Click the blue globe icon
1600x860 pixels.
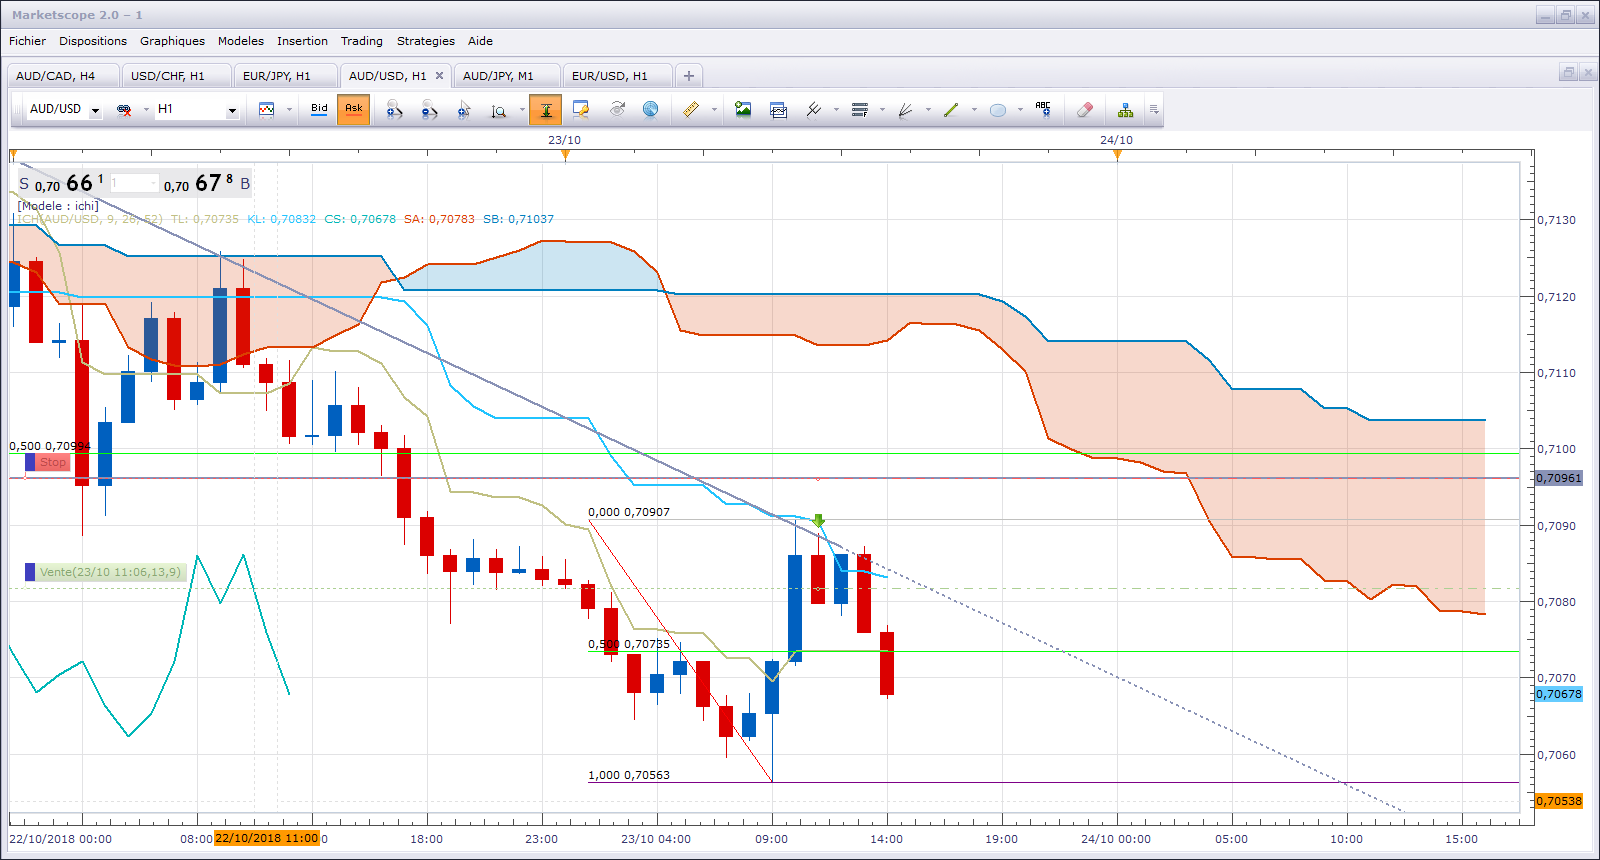(651, 110)
